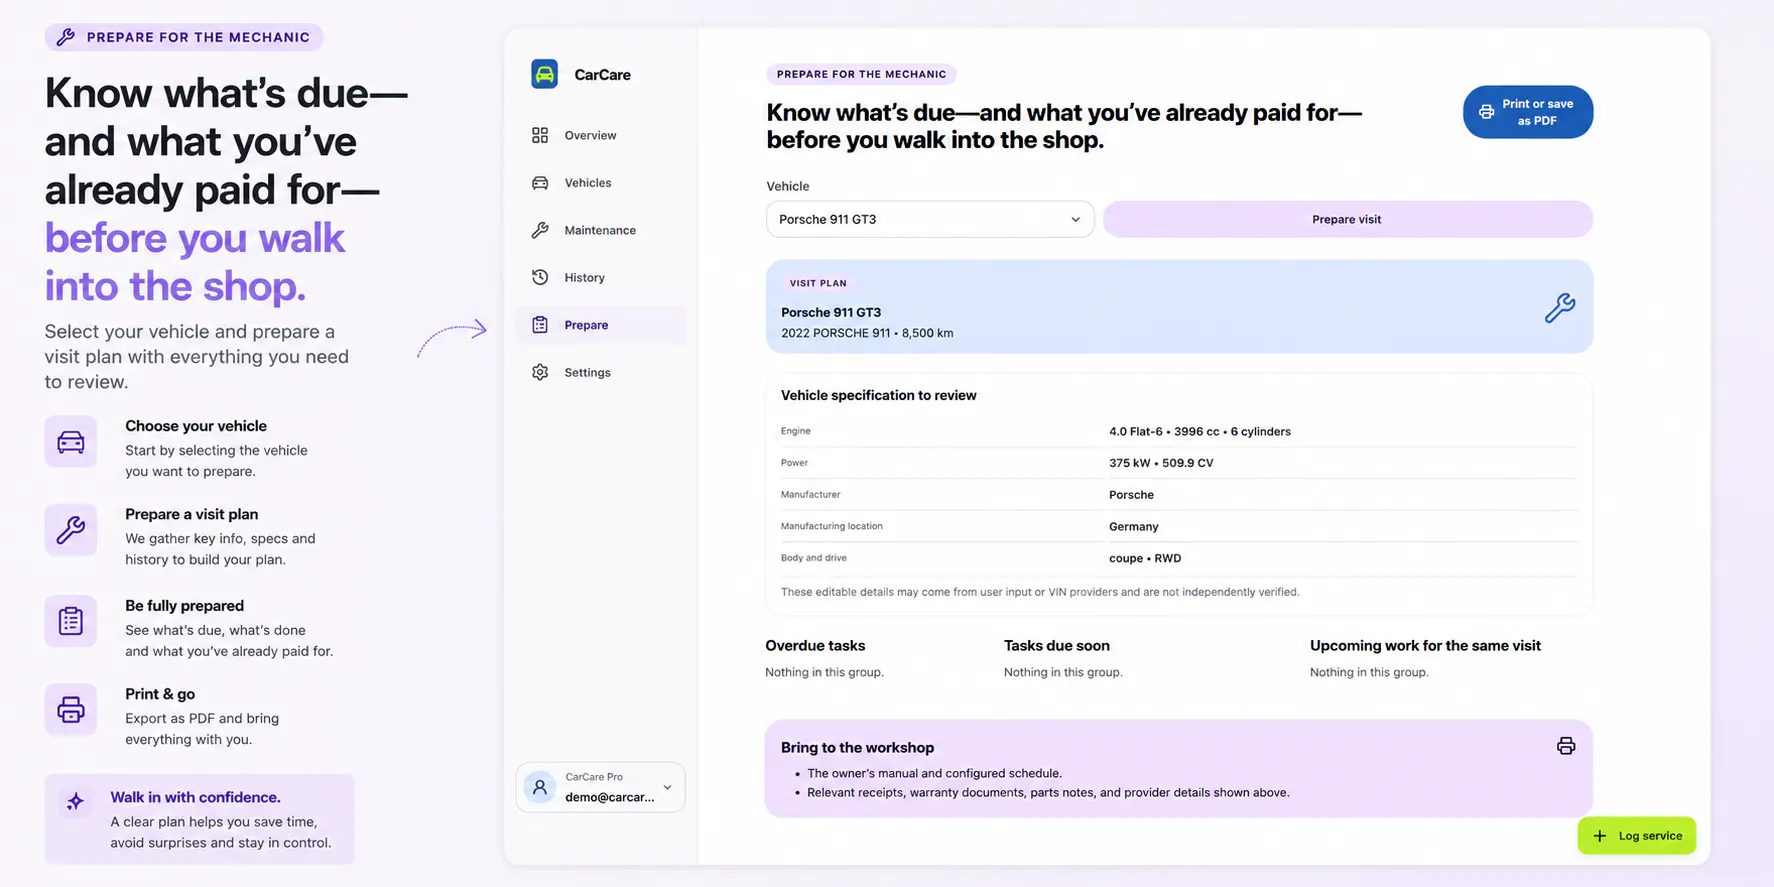Click the sparkle icon beside Walk in with confidence
The height and width of the screenshot is (887, 1774).
tap(75, 802)
